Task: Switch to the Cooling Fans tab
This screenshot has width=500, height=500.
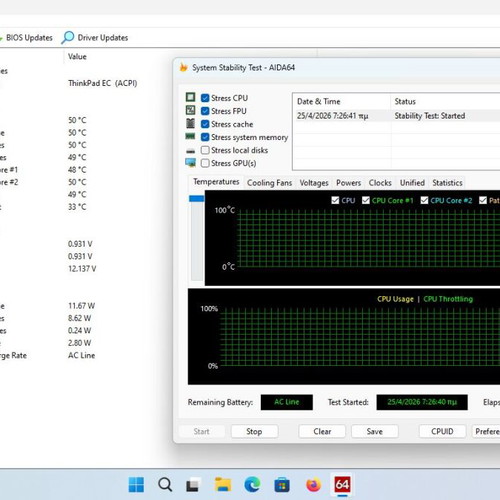Action: pos(269,183)
